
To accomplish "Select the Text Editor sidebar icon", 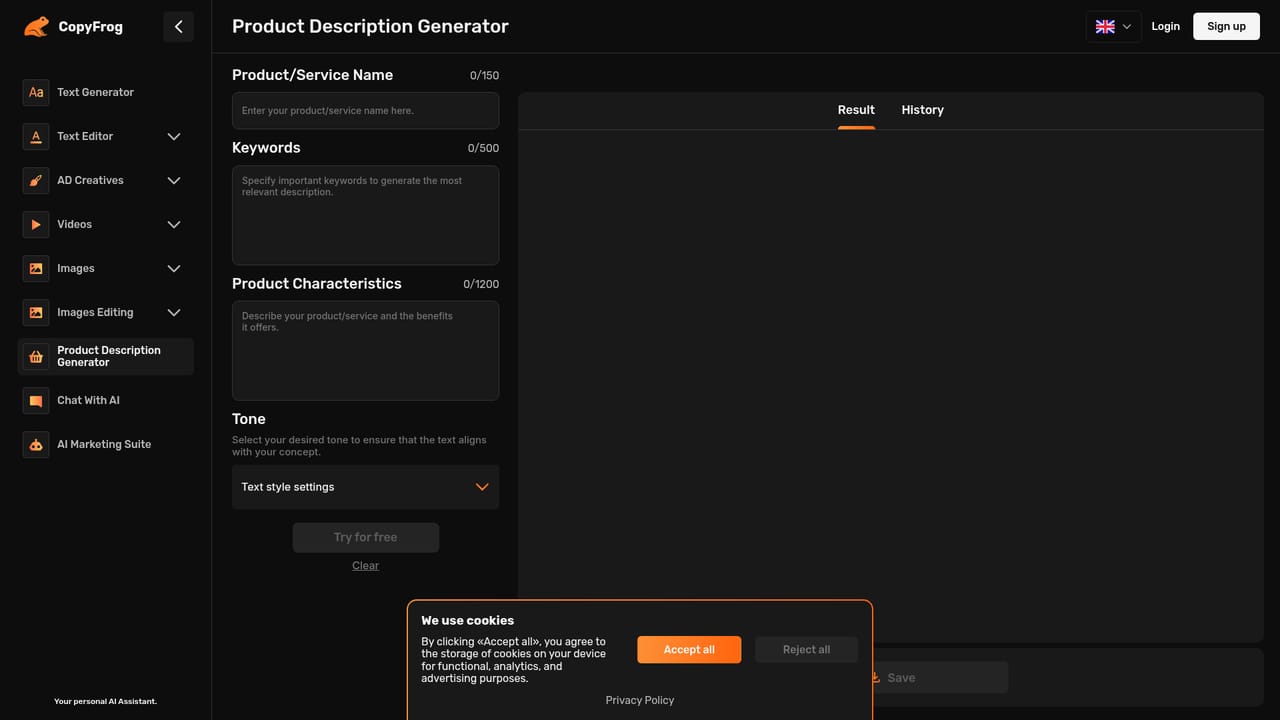I will point(36,136).
